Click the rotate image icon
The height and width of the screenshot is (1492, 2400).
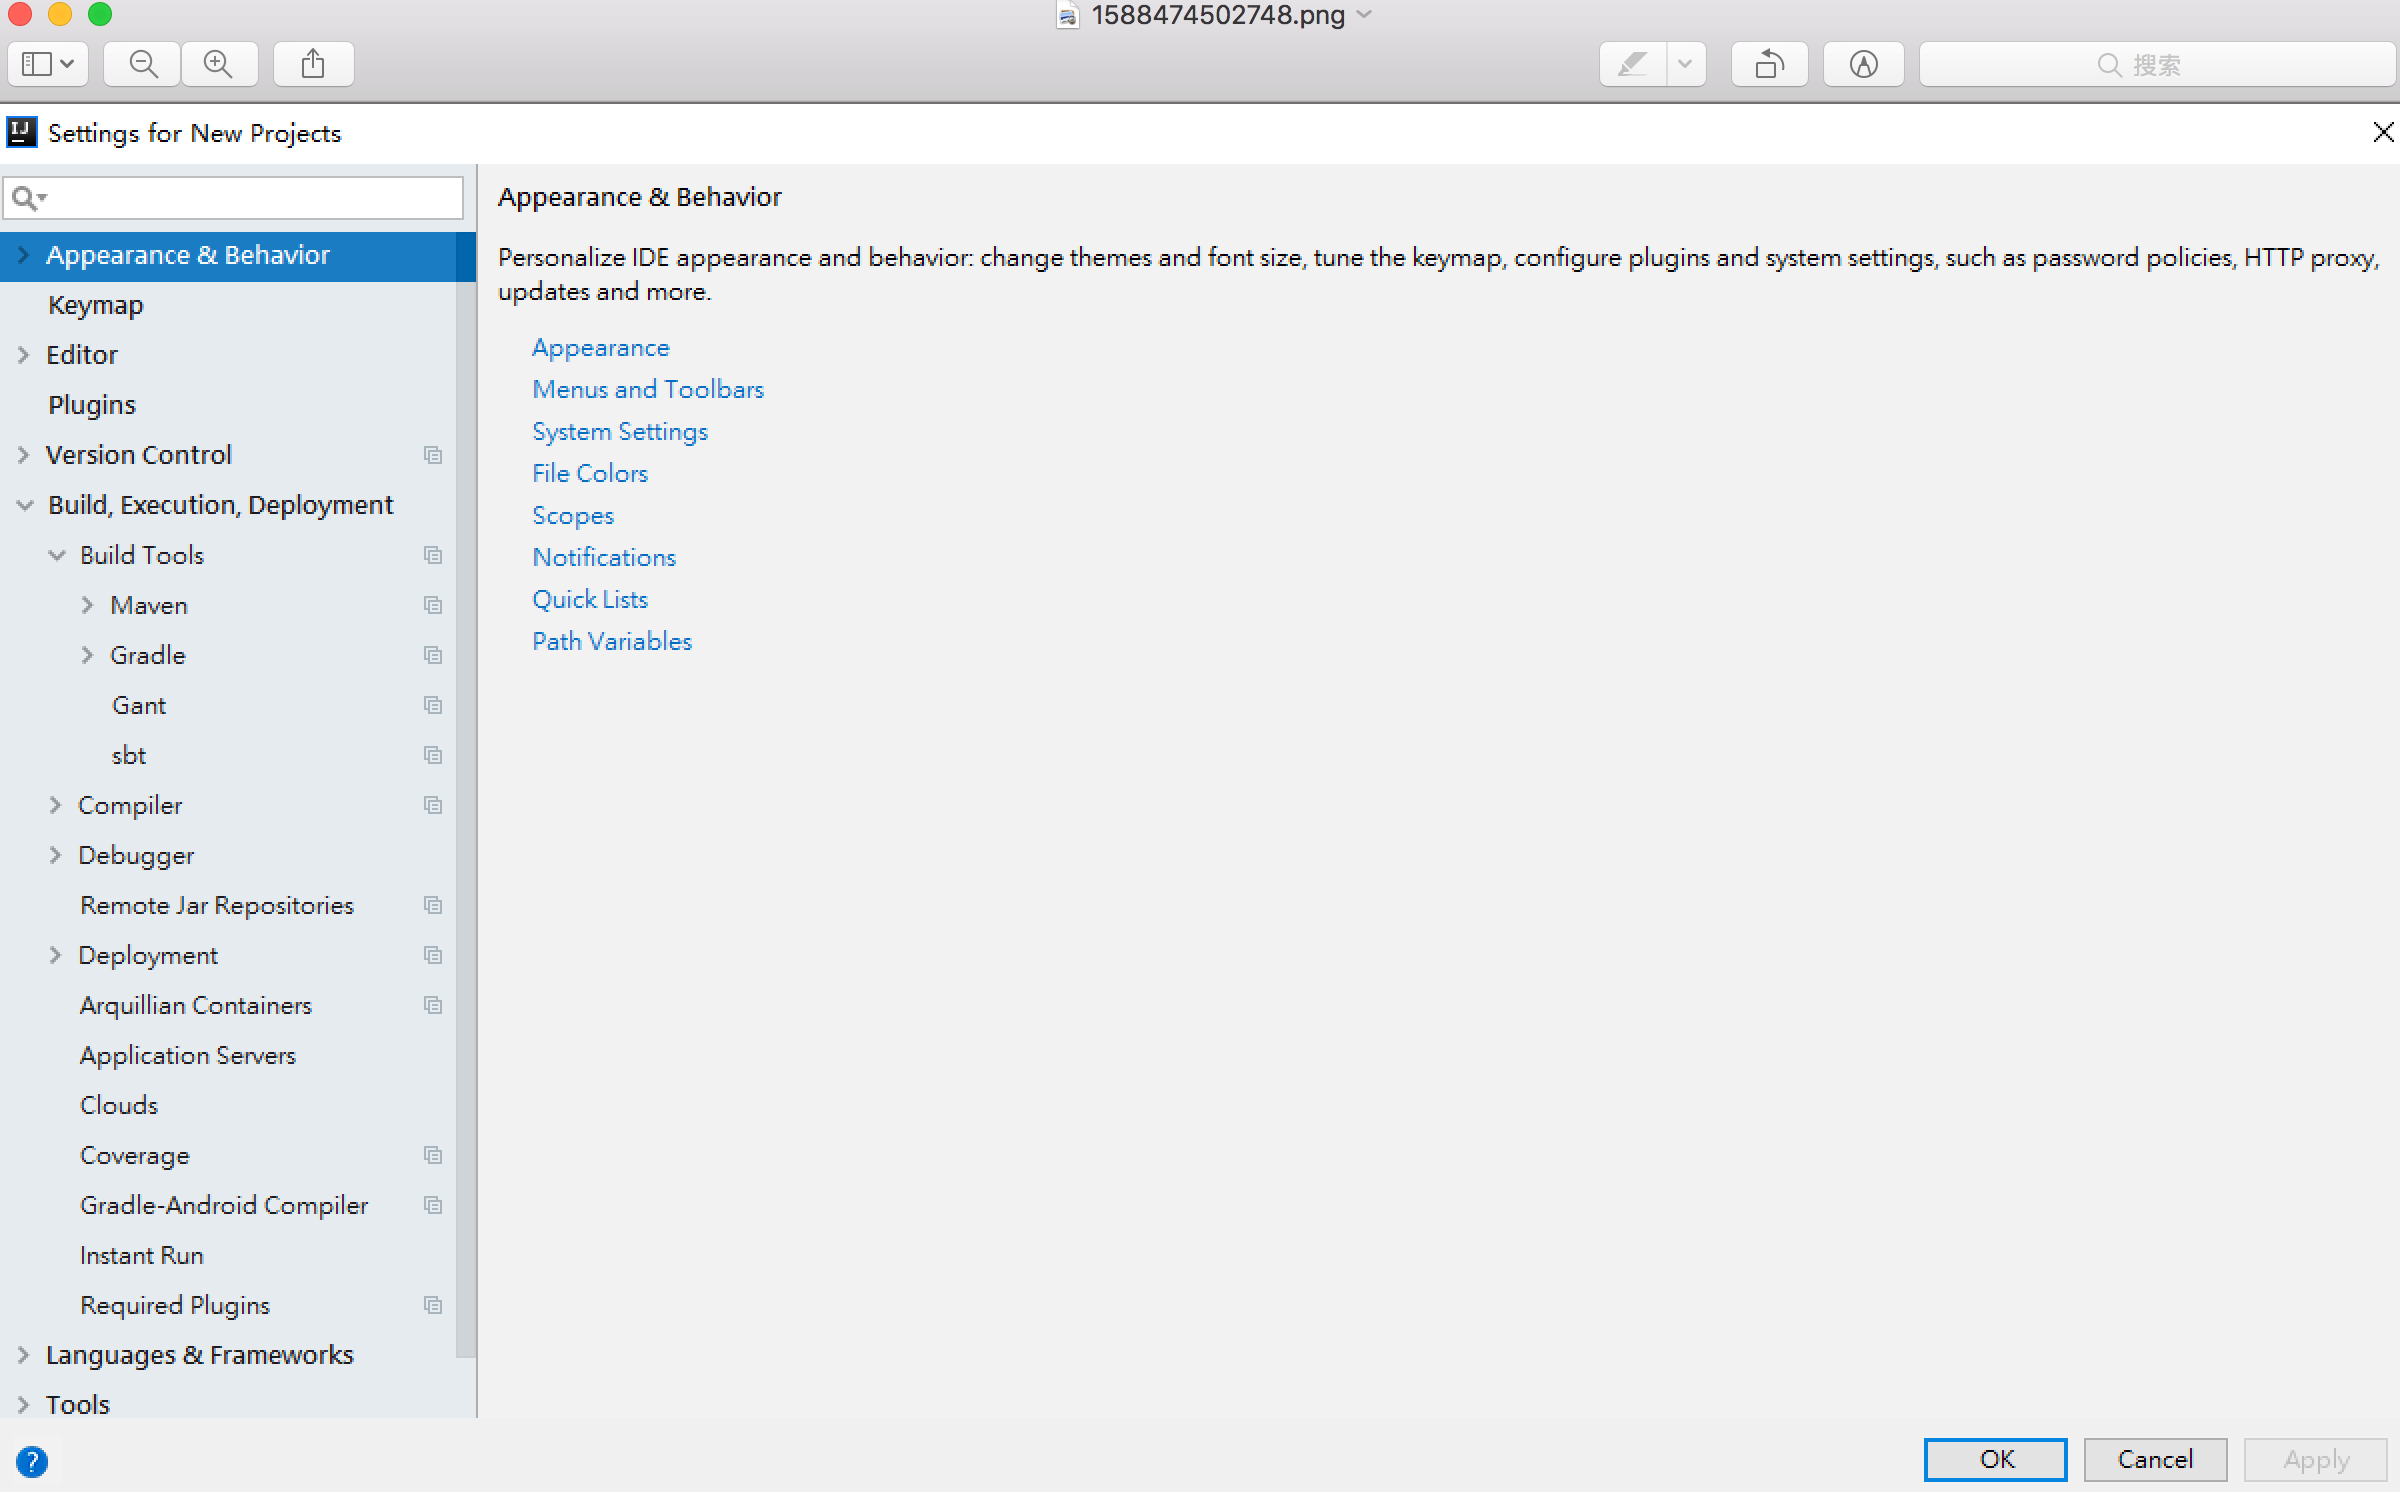coord(1769,65)
